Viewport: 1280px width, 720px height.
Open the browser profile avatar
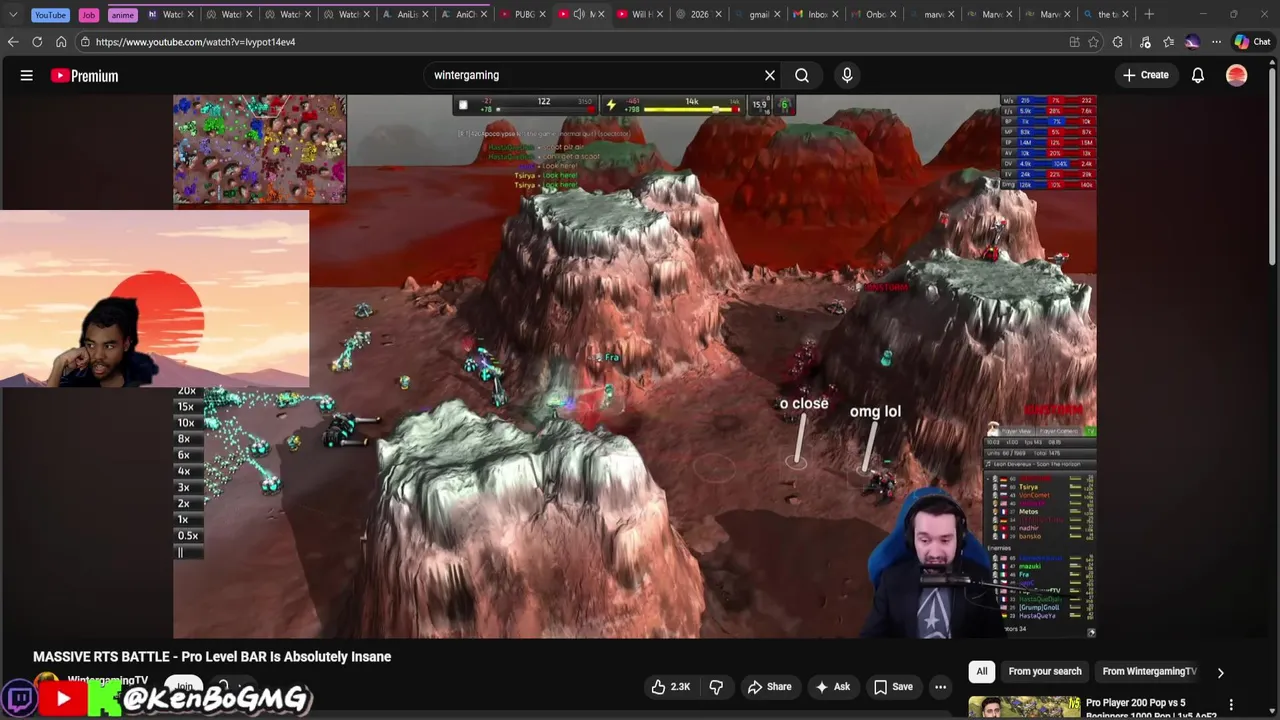(1192, 42)
